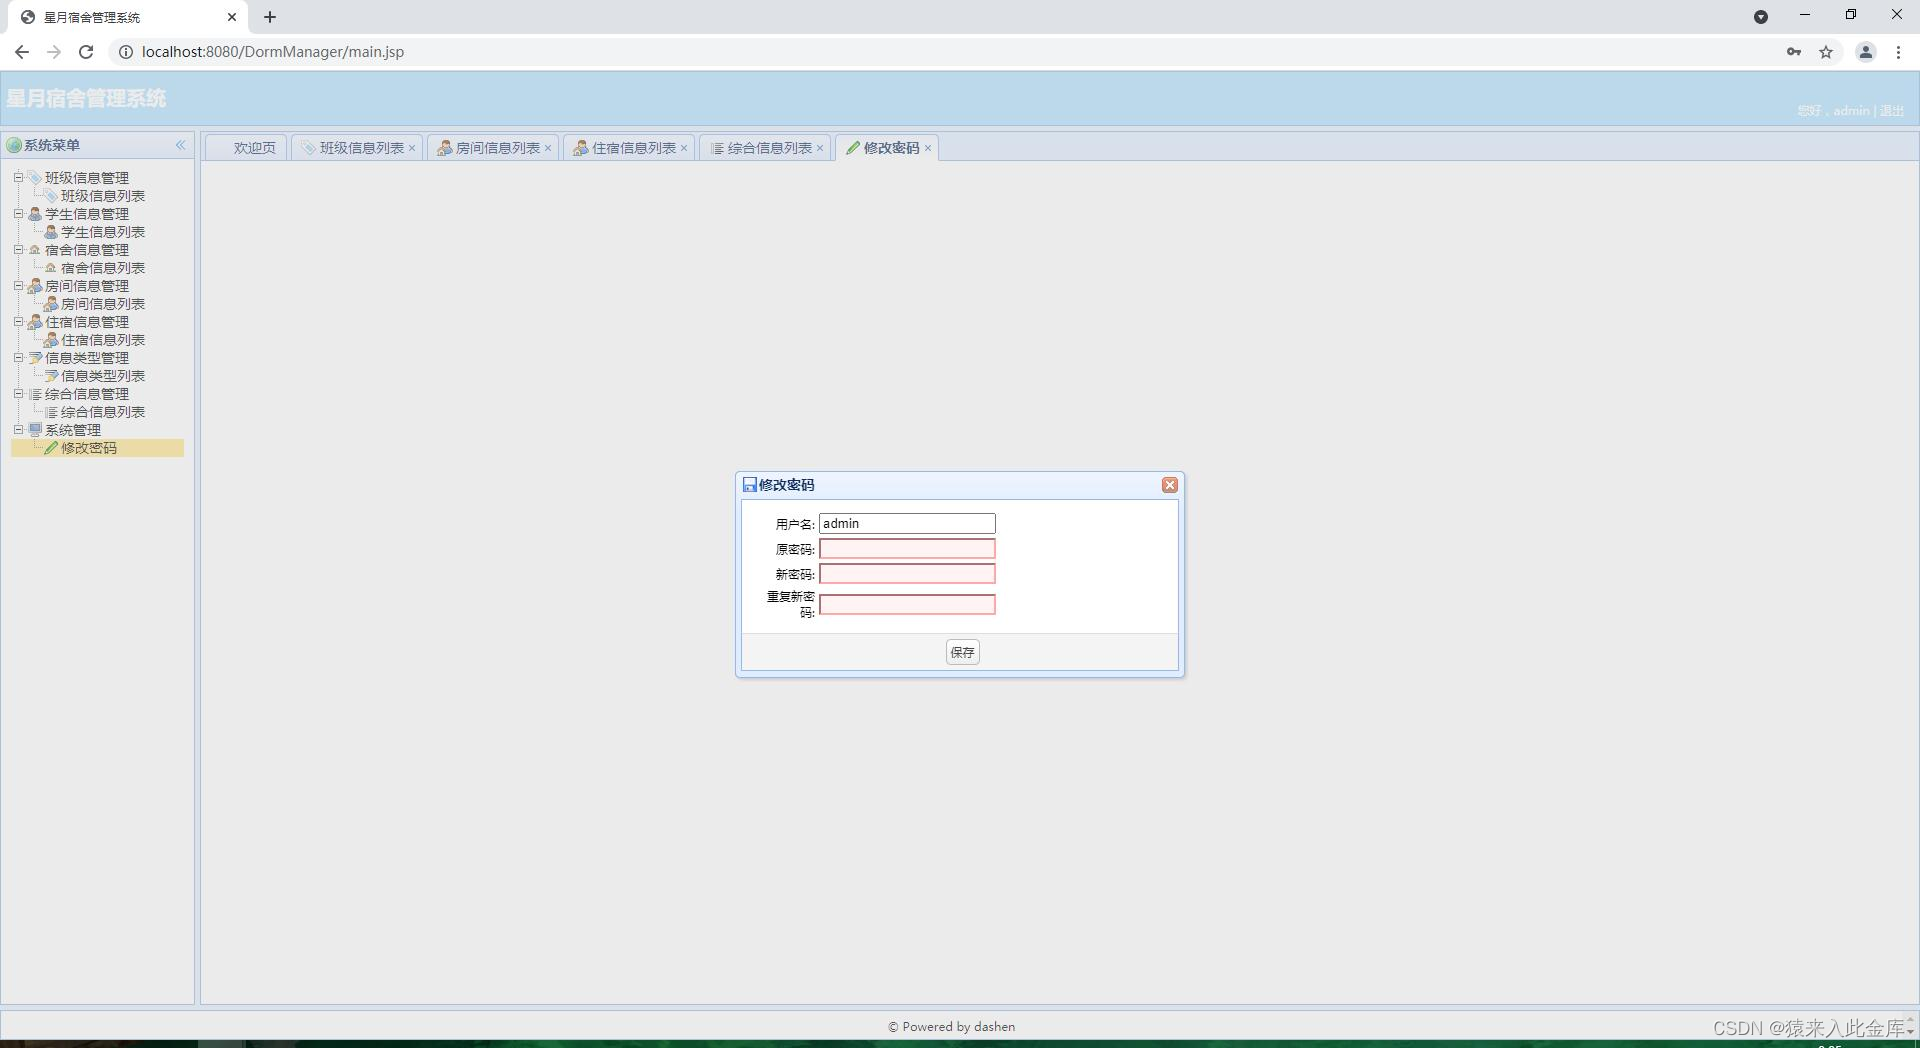Collapse the 宿舍信息管理 tree node
Screen dimensions: 1920x1048
click(x=18, y=250)
